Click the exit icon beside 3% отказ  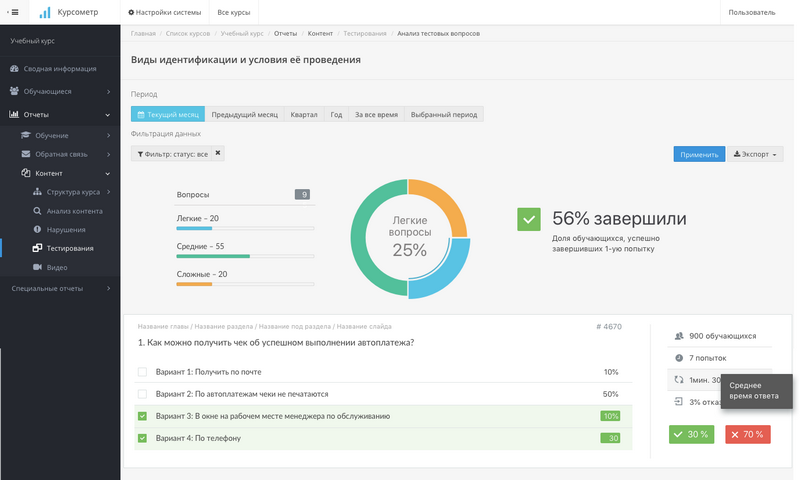pos(679,401)
